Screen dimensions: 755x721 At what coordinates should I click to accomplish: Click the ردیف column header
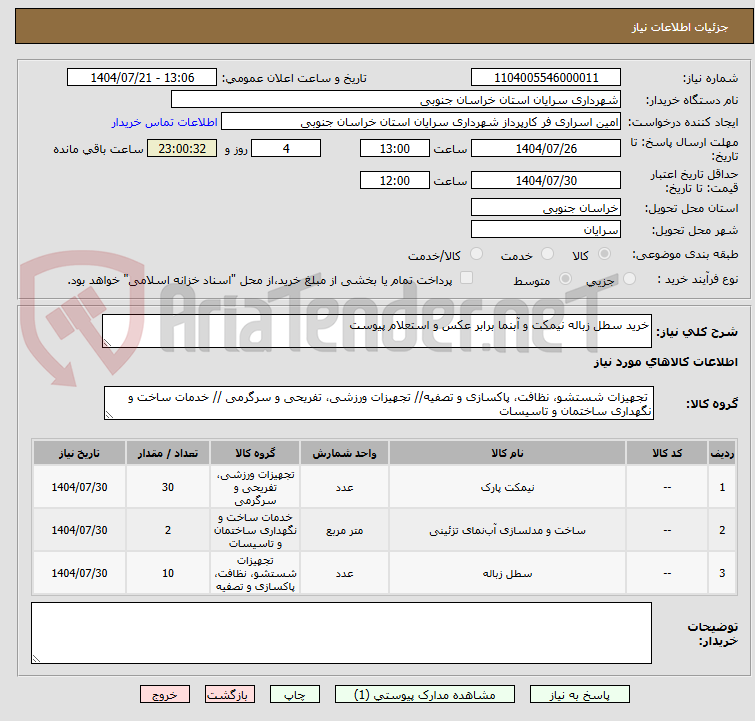(722, 453)
